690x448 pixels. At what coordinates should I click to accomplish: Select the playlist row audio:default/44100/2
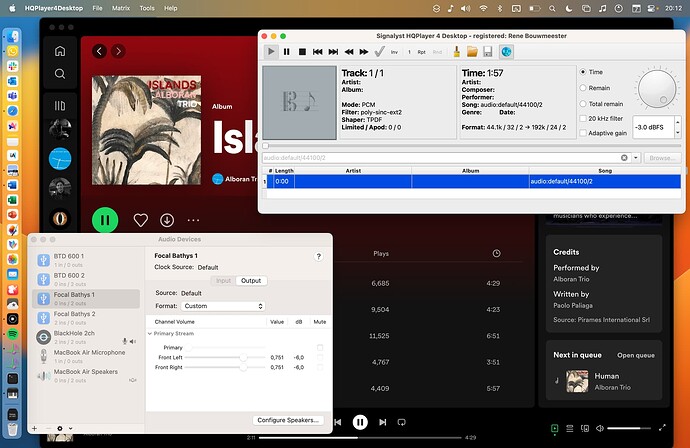[x=472, y=181]
